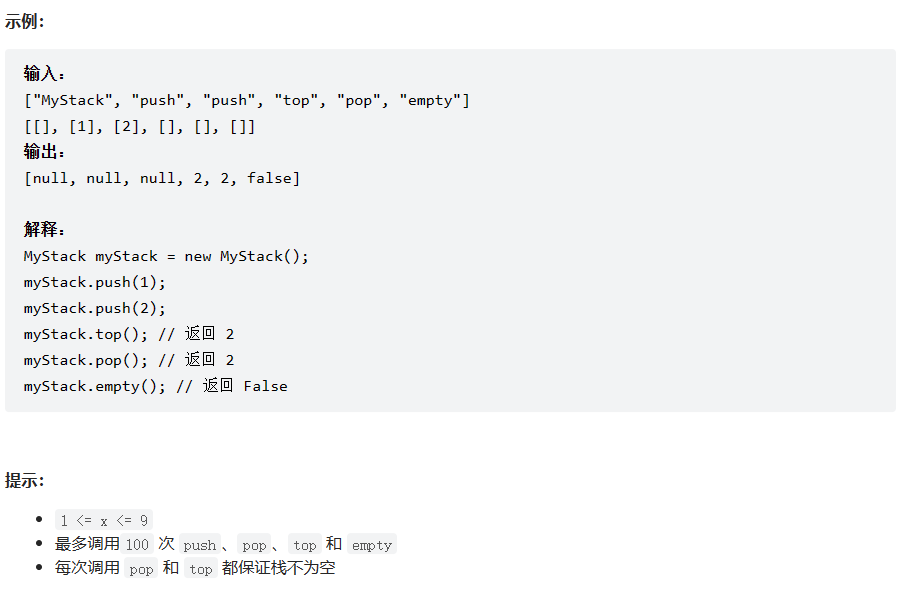Viewport: 907px width, 591px height.
Task: Click the myStack.push(1) line
Action: coord(95,282)
